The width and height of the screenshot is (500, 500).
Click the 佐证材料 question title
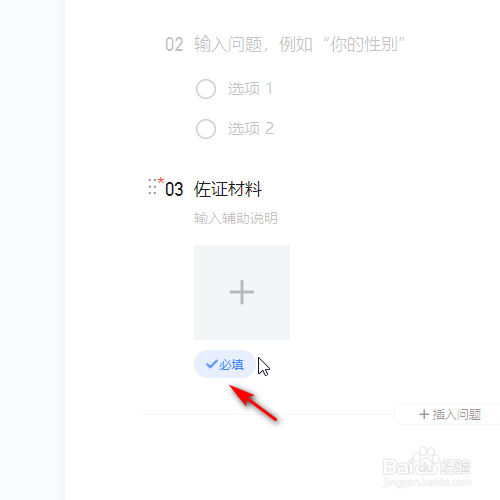(x=228, y=189)
